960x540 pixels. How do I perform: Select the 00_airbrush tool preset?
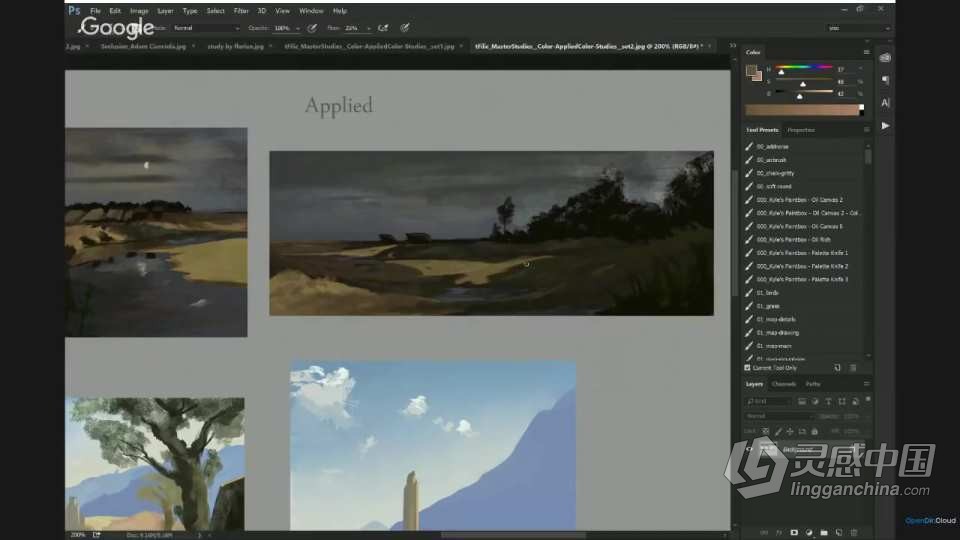[x=803, y=160]
